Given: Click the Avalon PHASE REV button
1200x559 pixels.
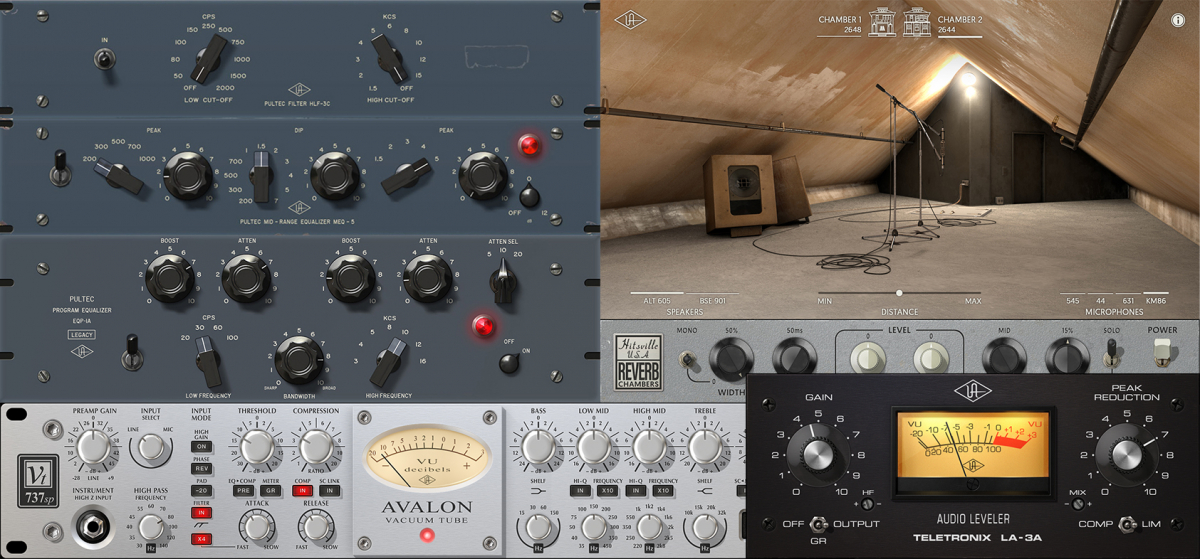Looking at the screenshot, I should [202, 469].
